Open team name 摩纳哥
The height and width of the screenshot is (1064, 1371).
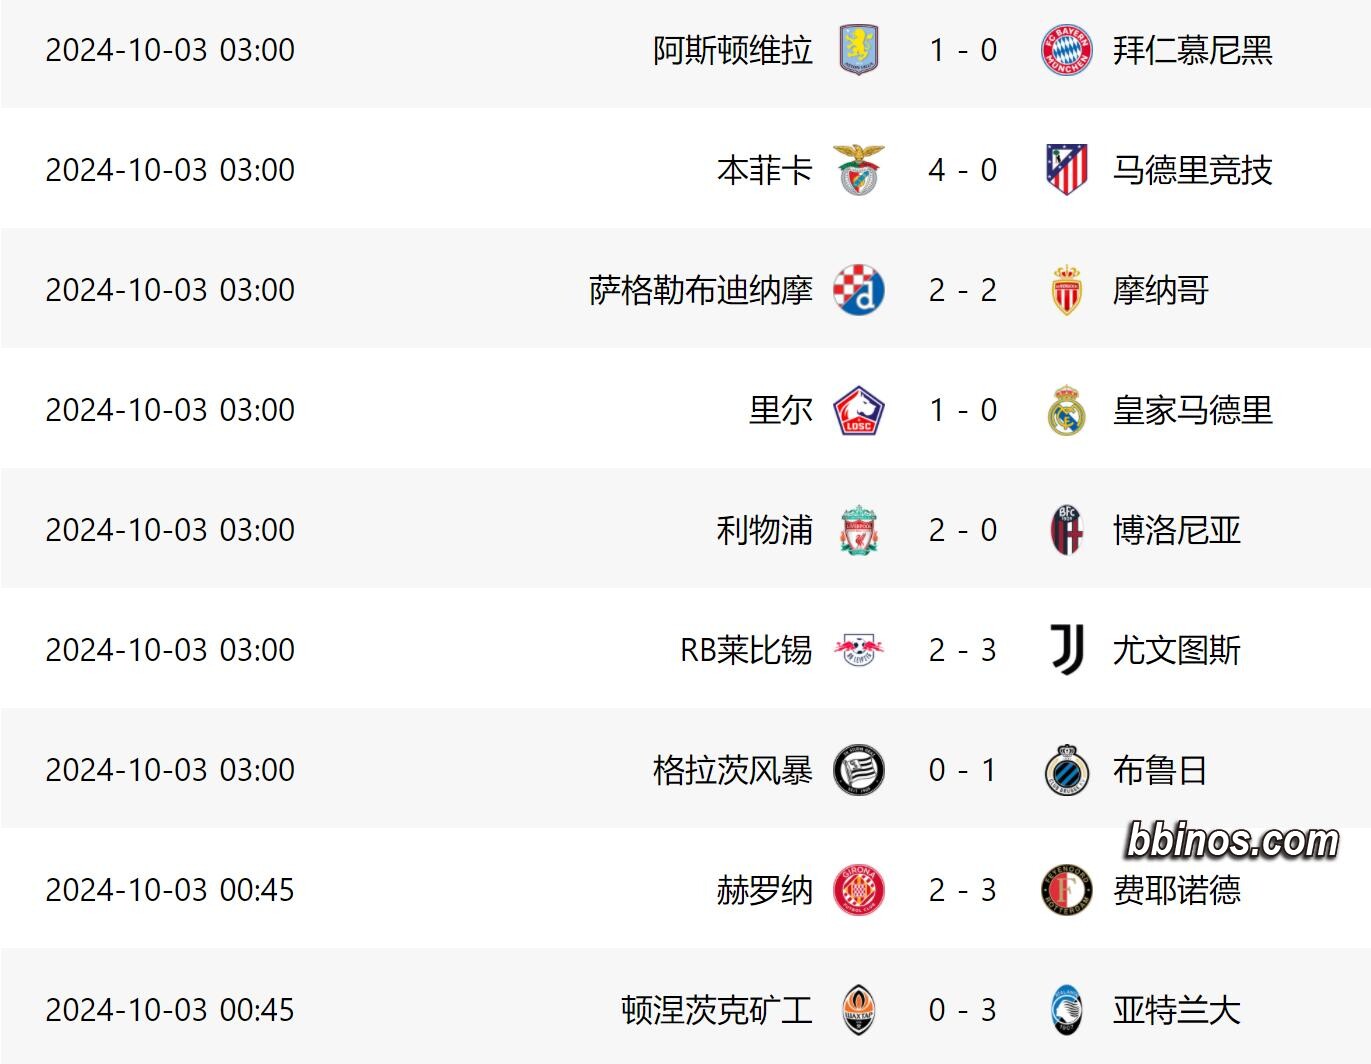point(1160,290)
